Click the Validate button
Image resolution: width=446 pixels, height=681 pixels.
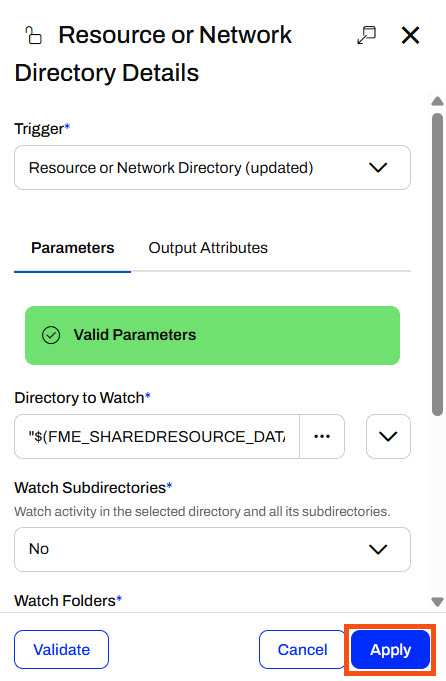tap(61, 650)
